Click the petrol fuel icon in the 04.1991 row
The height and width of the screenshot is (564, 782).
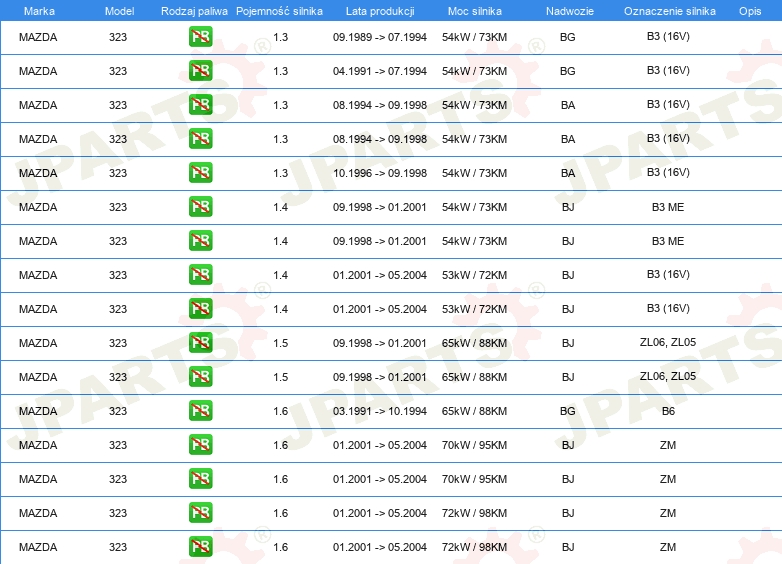(x=200, y=71)
